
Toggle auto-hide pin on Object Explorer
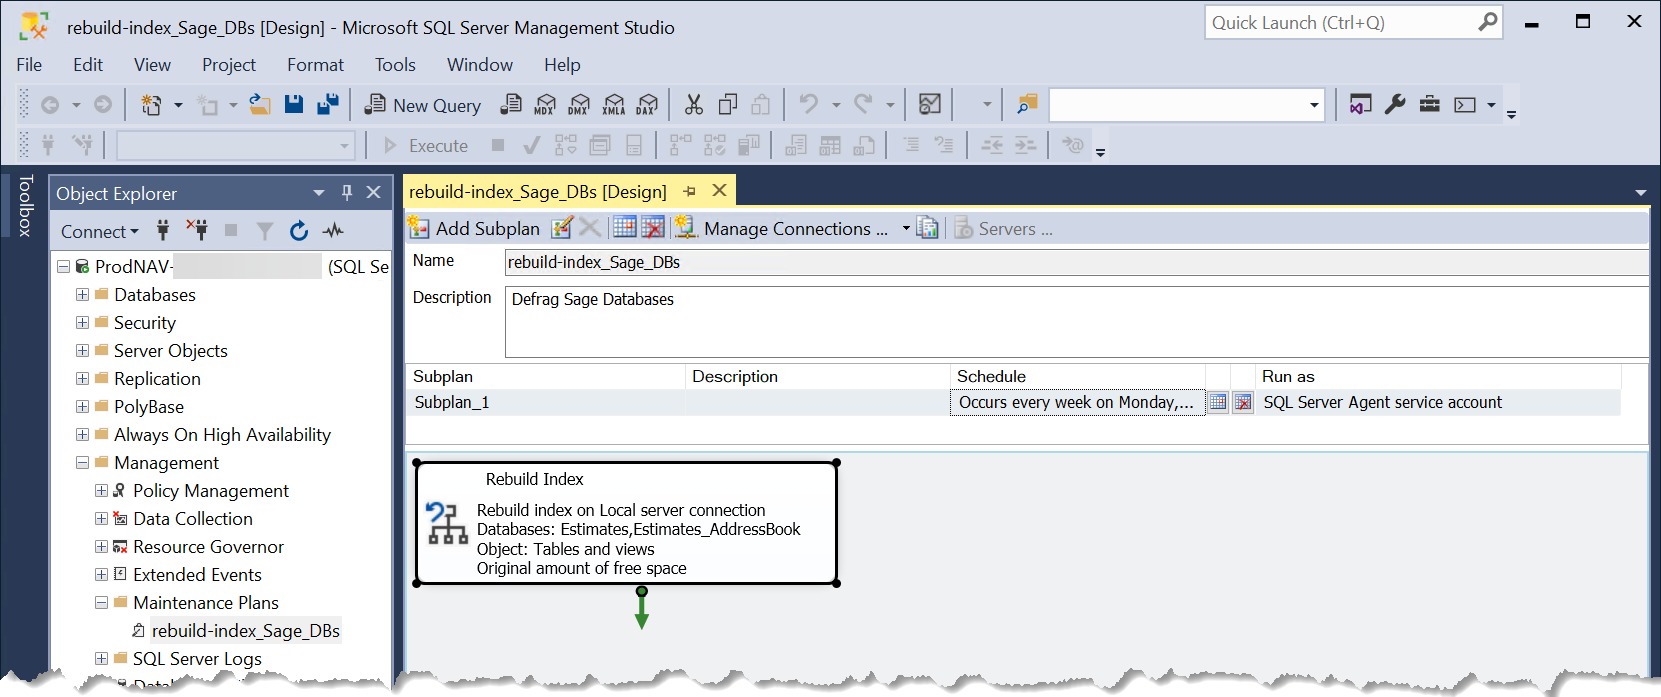click(x=347, y=192)
